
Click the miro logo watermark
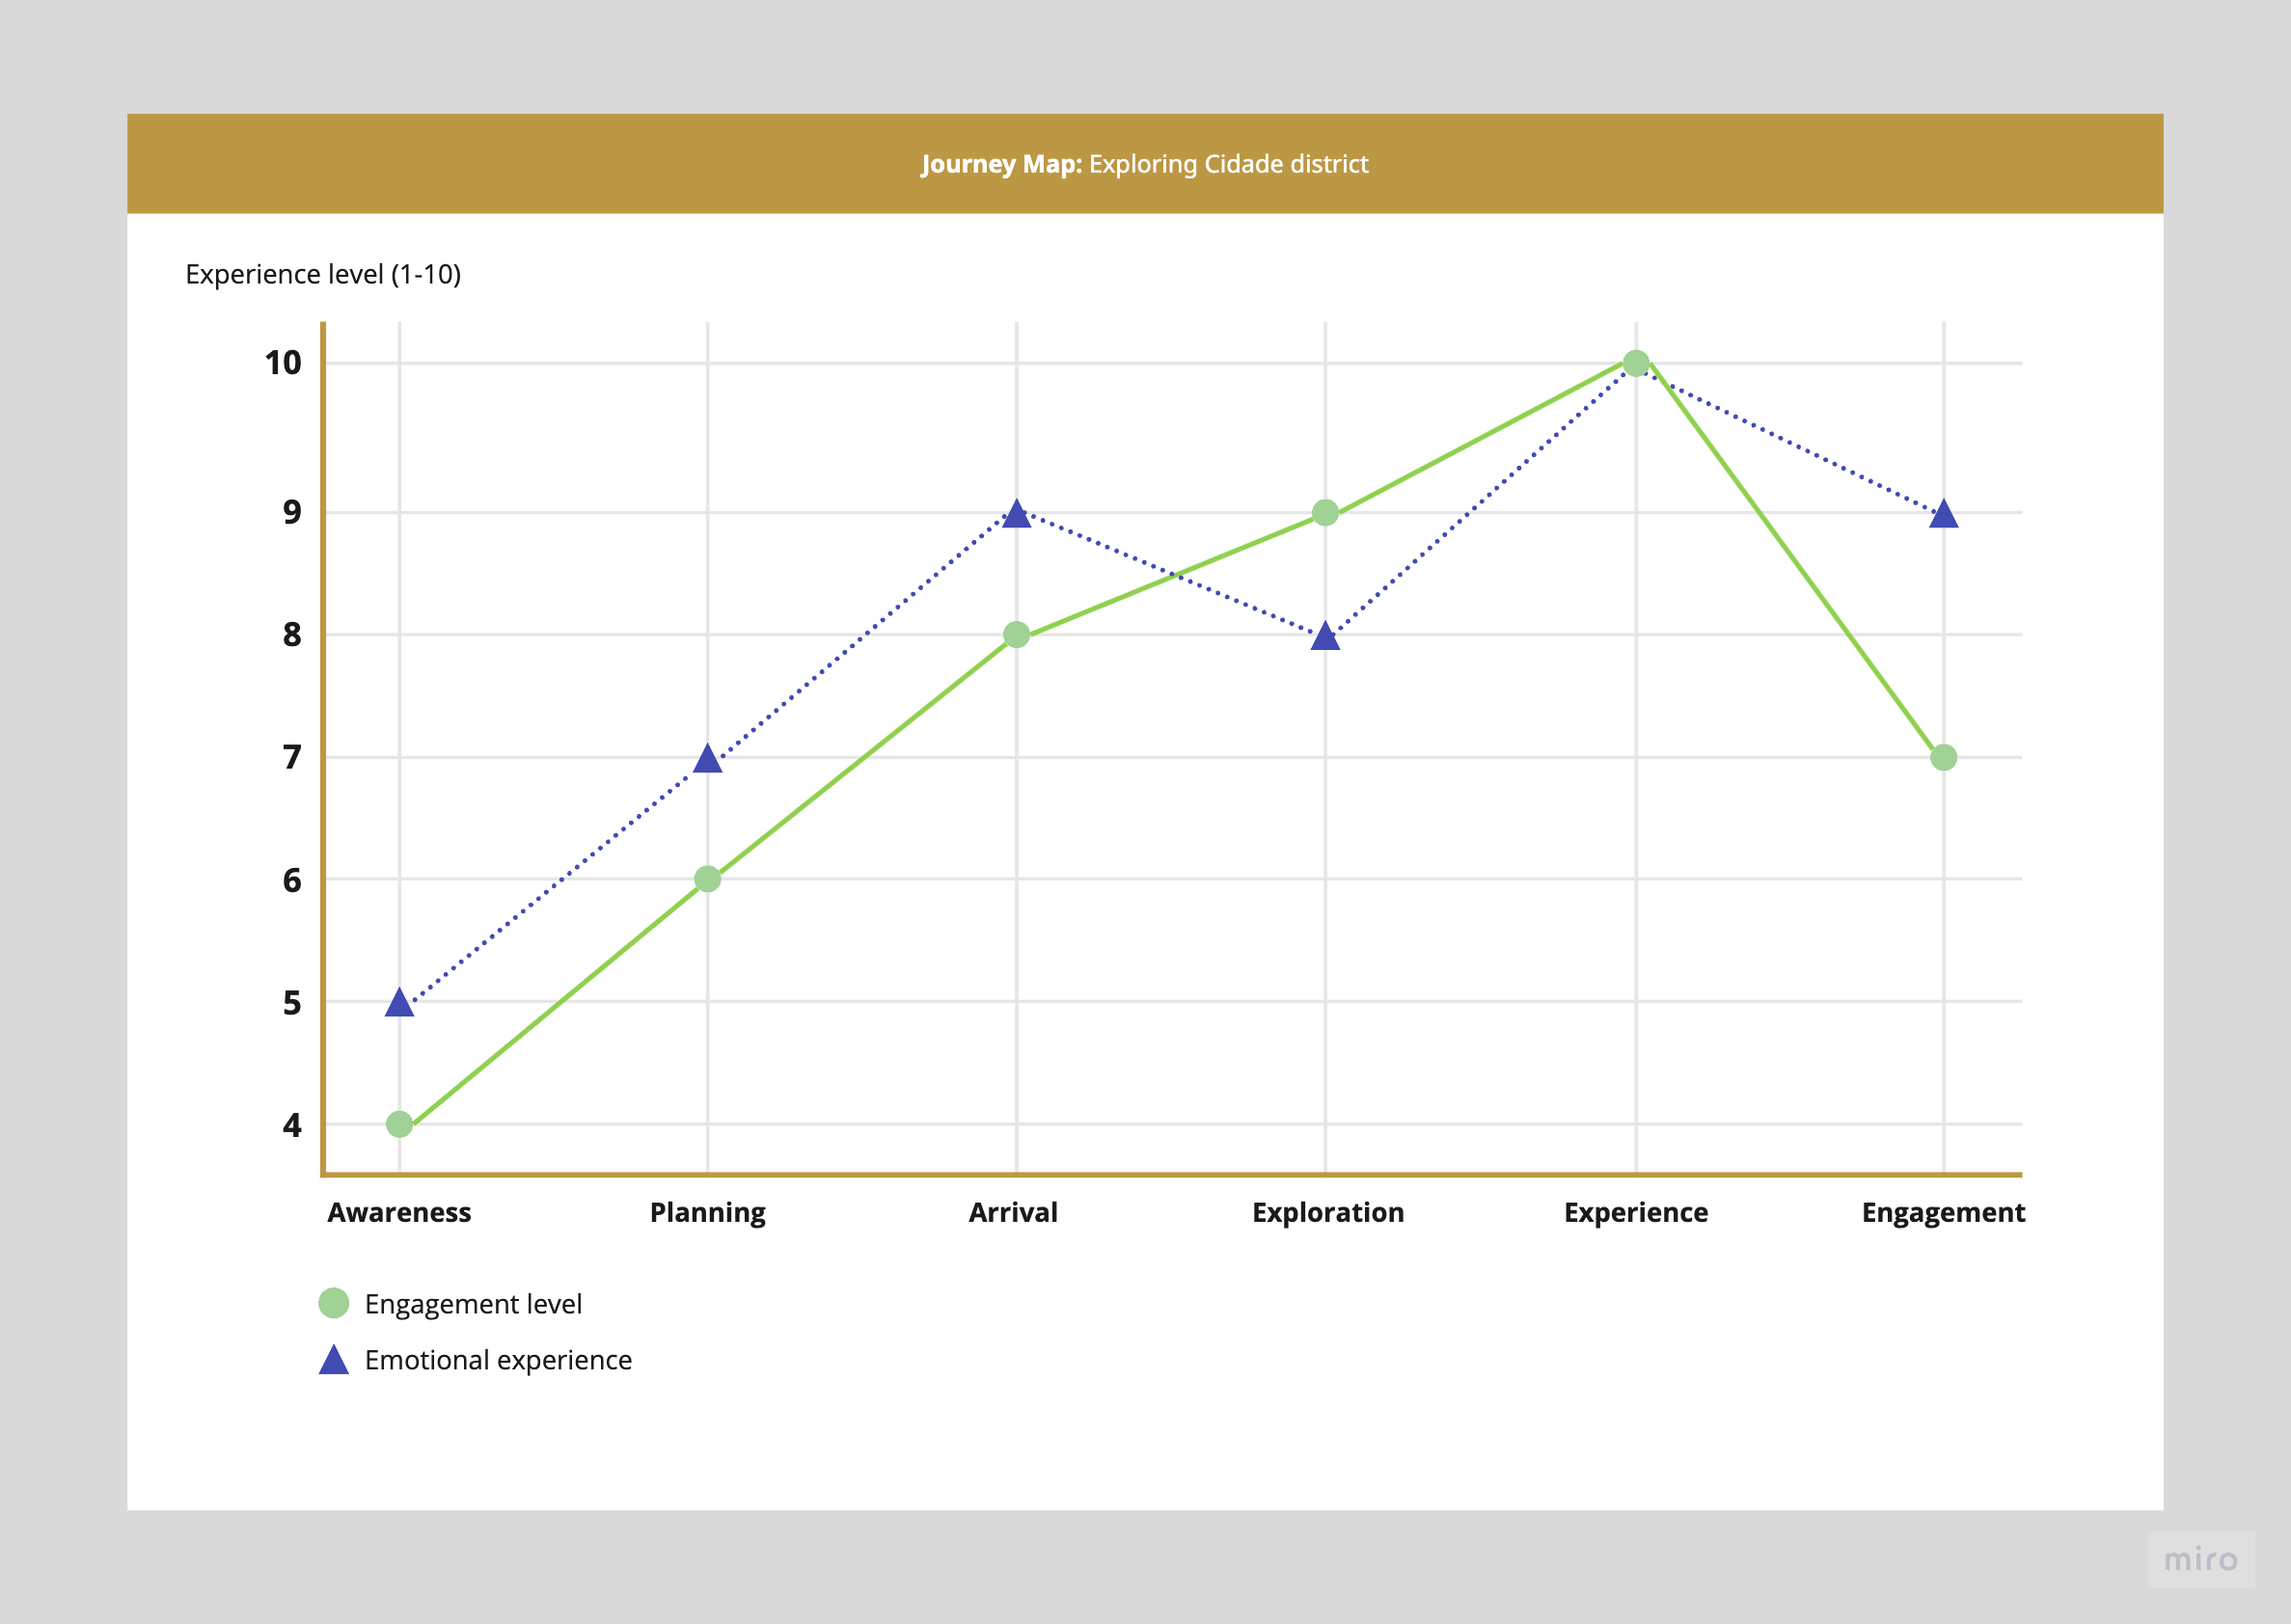[2200, 1559]
